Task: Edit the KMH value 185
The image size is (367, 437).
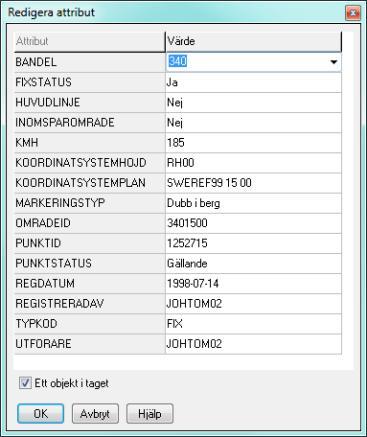Action: [x=253, y=143]
